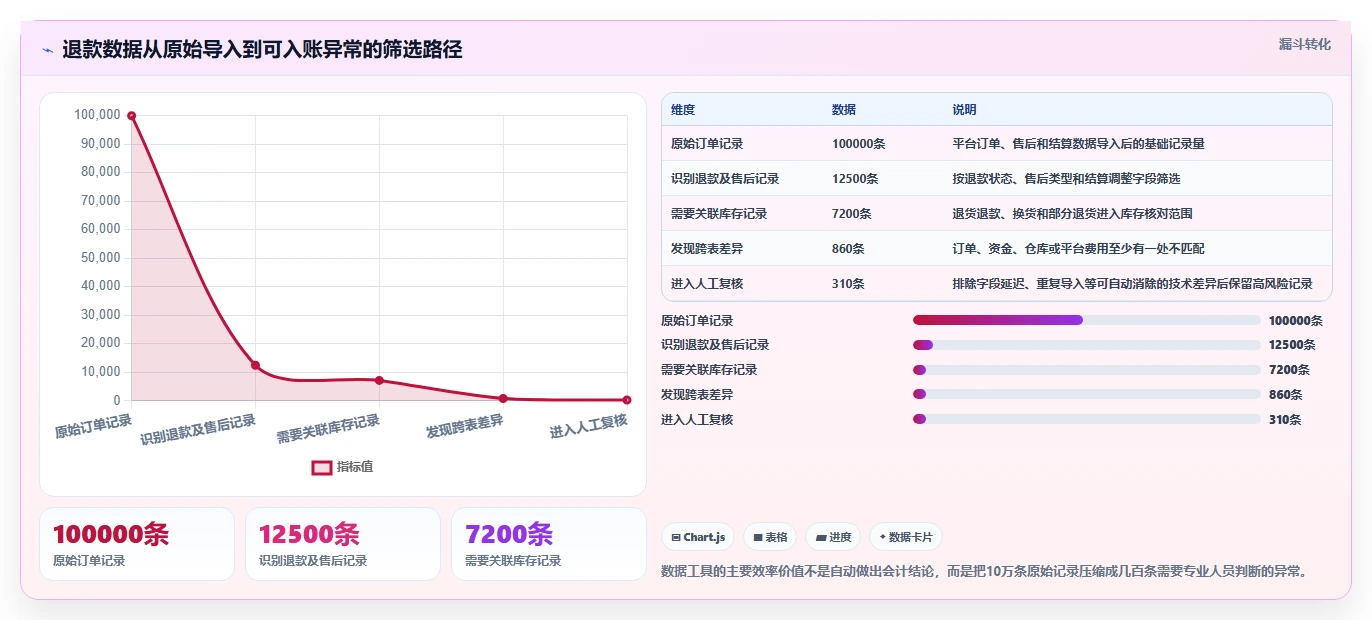Click chart point at 识别退款及售后记录

click(x=255, y=365)
